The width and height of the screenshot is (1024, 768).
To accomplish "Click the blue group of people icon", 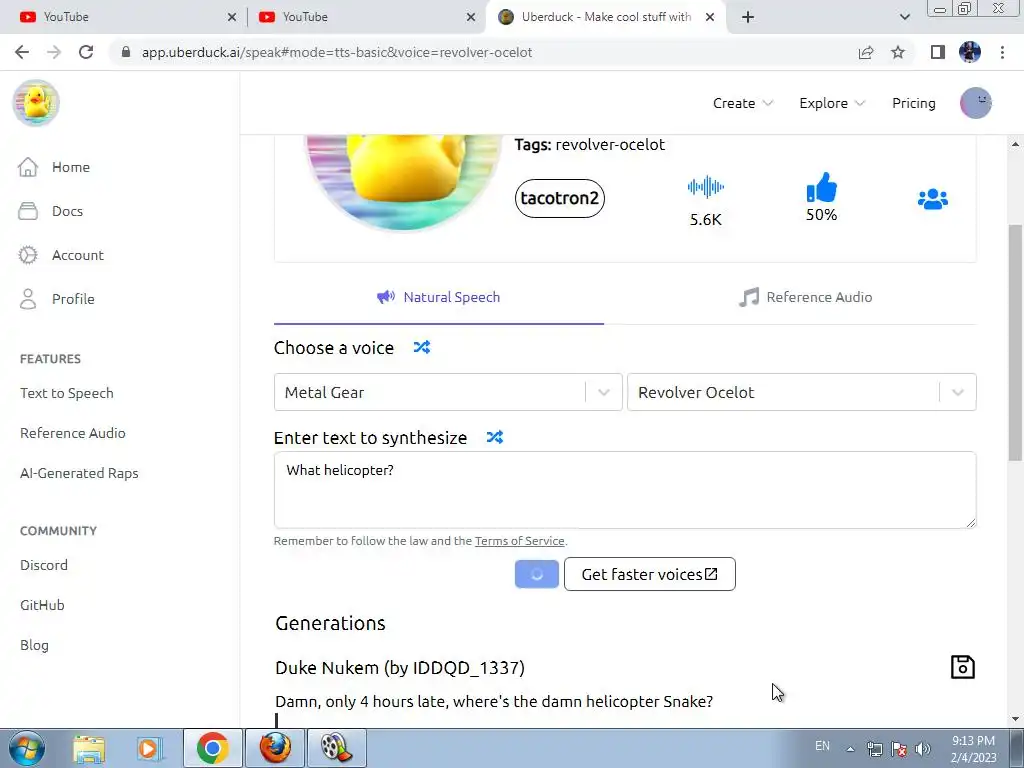I will pos(933,199).
